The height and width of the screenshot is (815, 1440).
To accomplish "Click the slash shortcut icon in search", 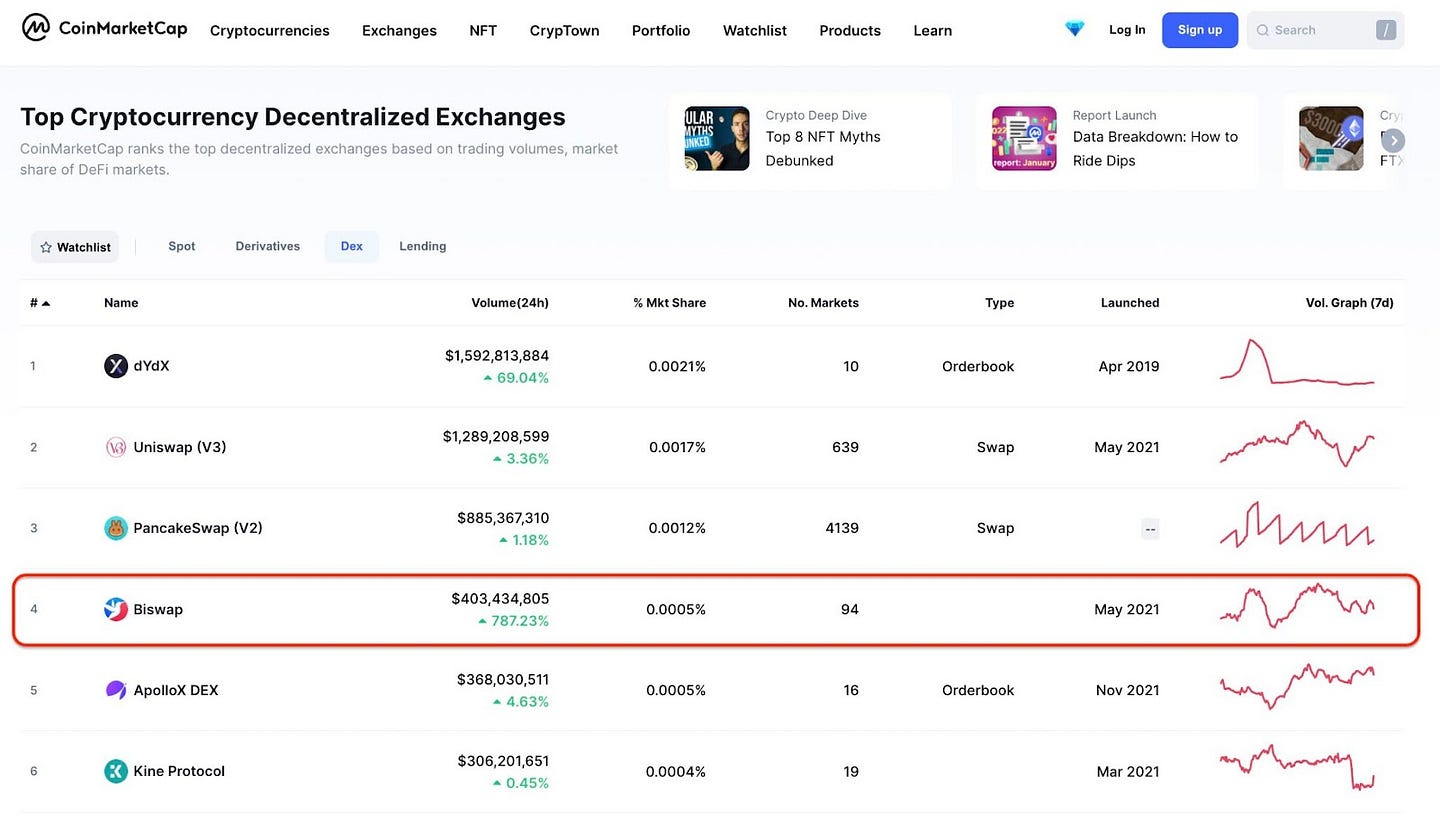I will (1386, 30).
